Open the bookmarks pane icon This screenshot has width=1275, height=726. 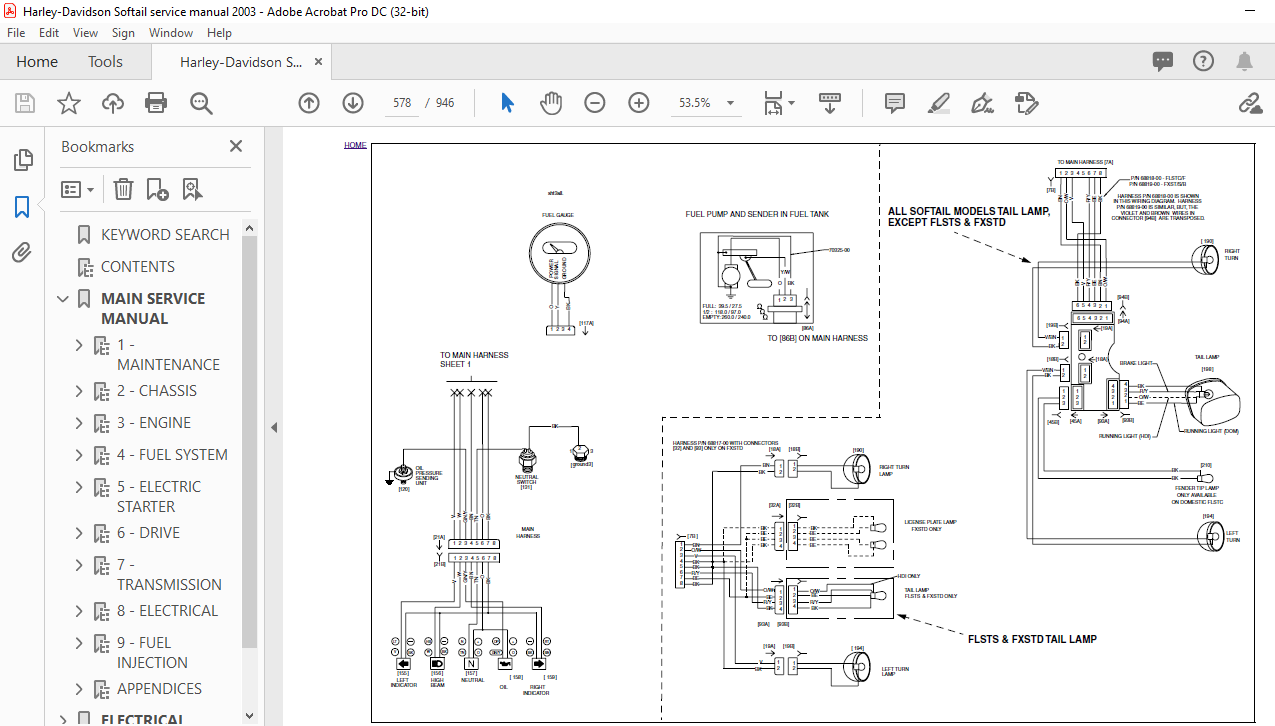coord(22,207)
